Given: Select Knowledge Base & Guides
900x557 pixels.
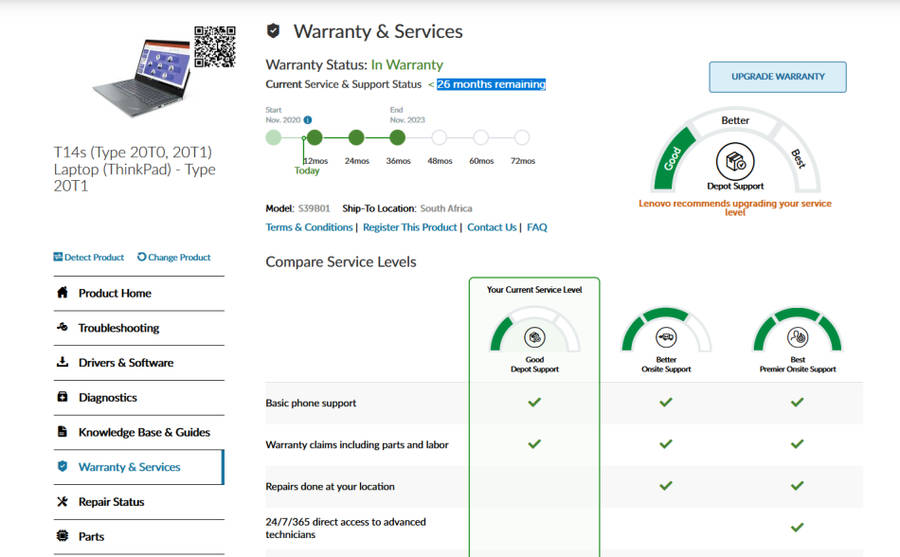Looking at the screenshot, I should pos(144,433).
